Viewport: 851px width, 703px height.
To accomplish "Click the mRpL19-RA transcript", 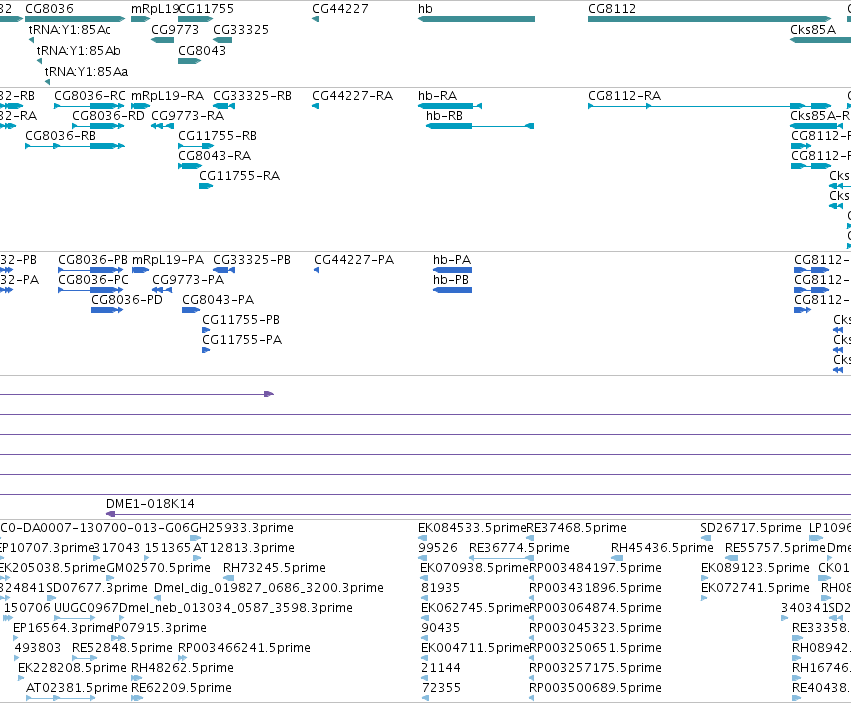I will click(x=141, y=106).
